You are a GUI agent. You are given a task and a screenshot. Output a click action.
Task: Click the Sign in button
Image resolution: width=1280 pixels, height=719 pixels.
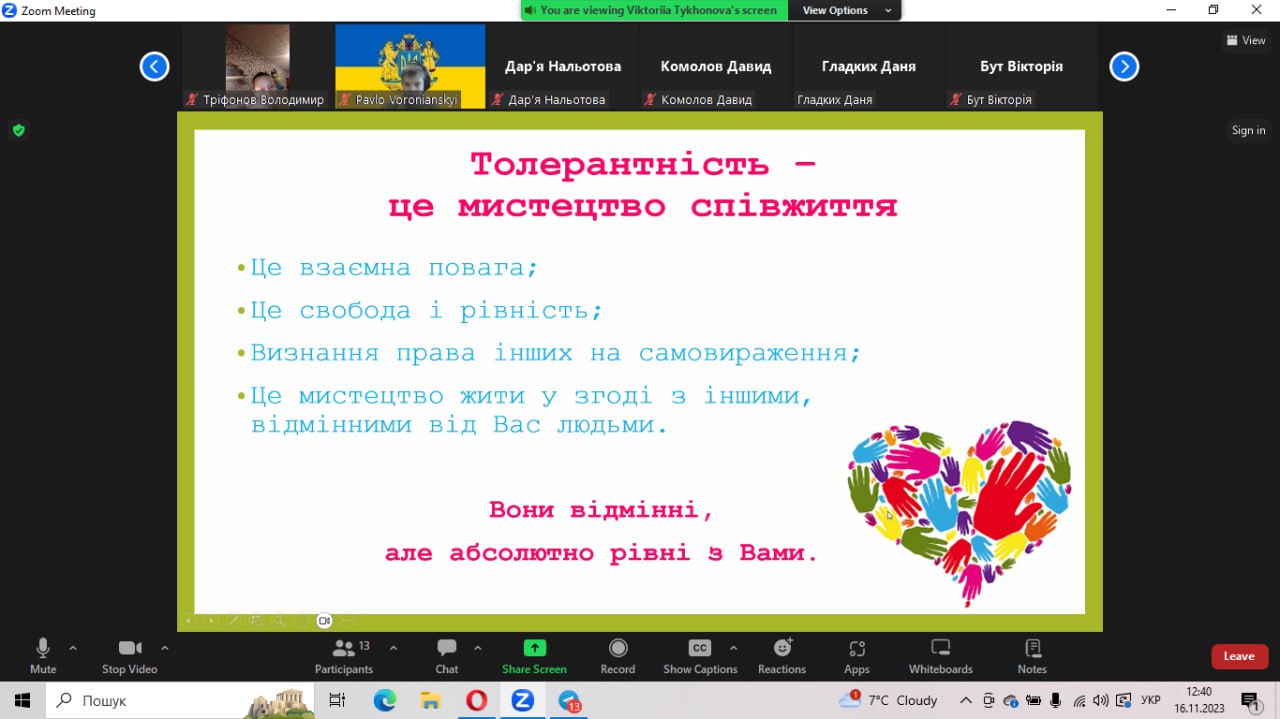1248,130
